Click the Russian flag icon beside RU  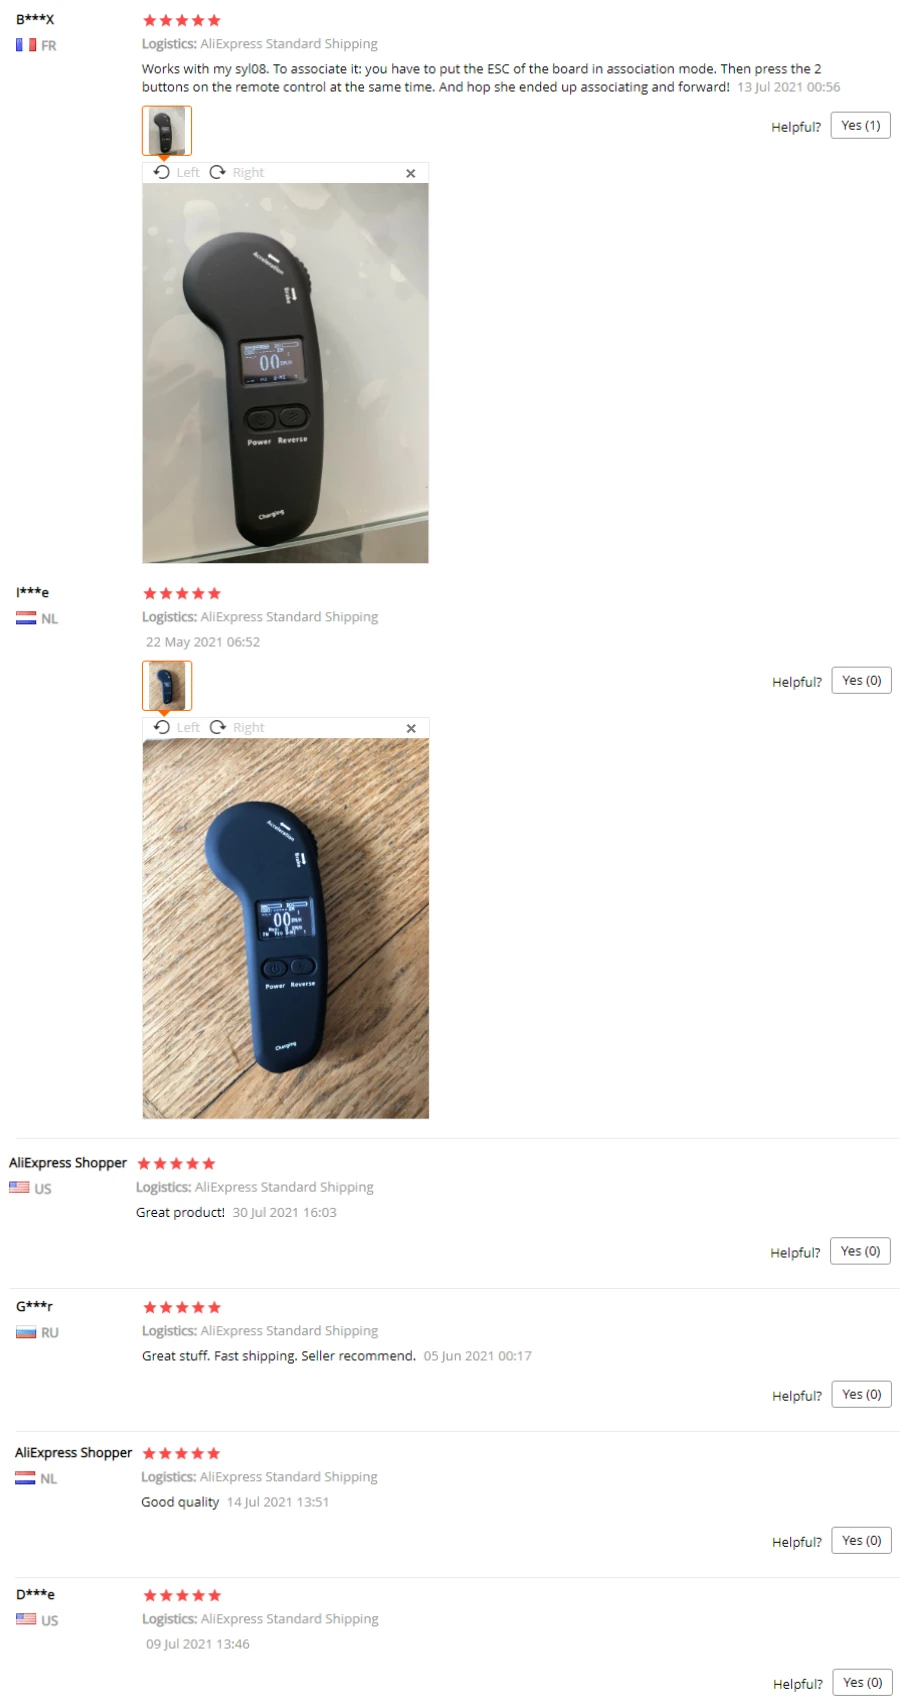pos(26,1332)
